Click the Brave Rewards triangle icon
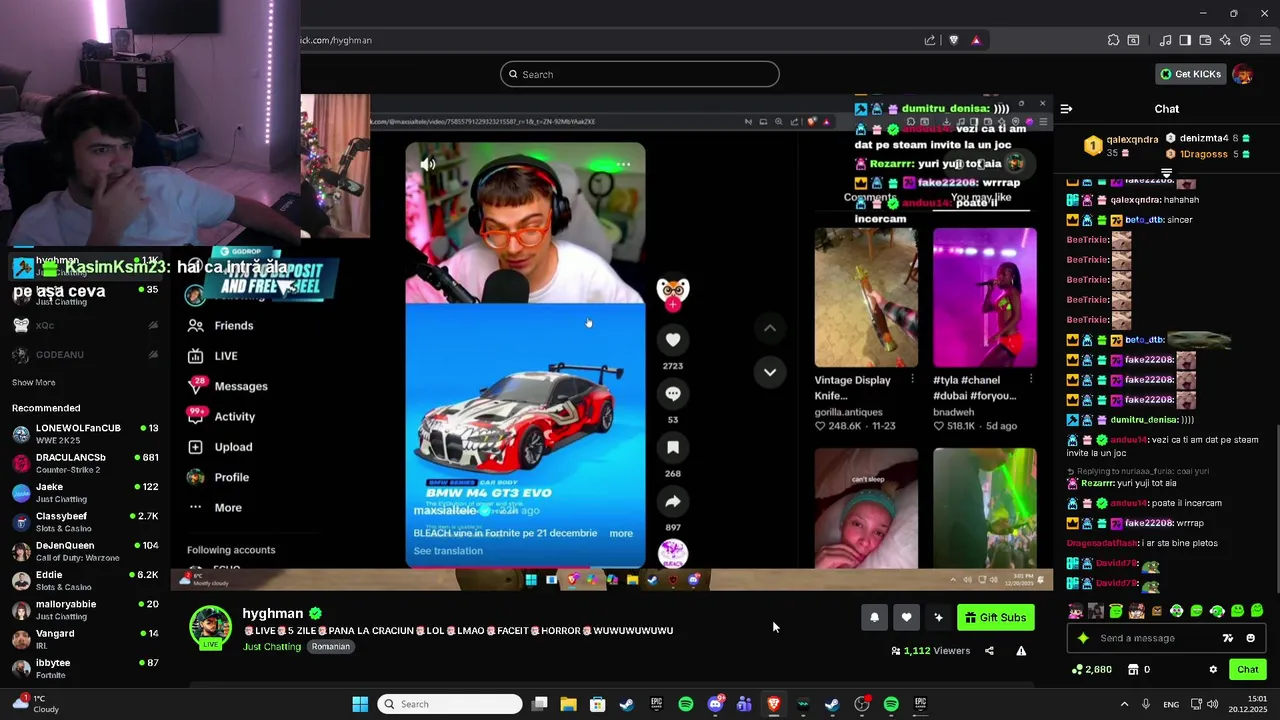The height and width of the screenshot is (720, 1280). coord(976,40)
